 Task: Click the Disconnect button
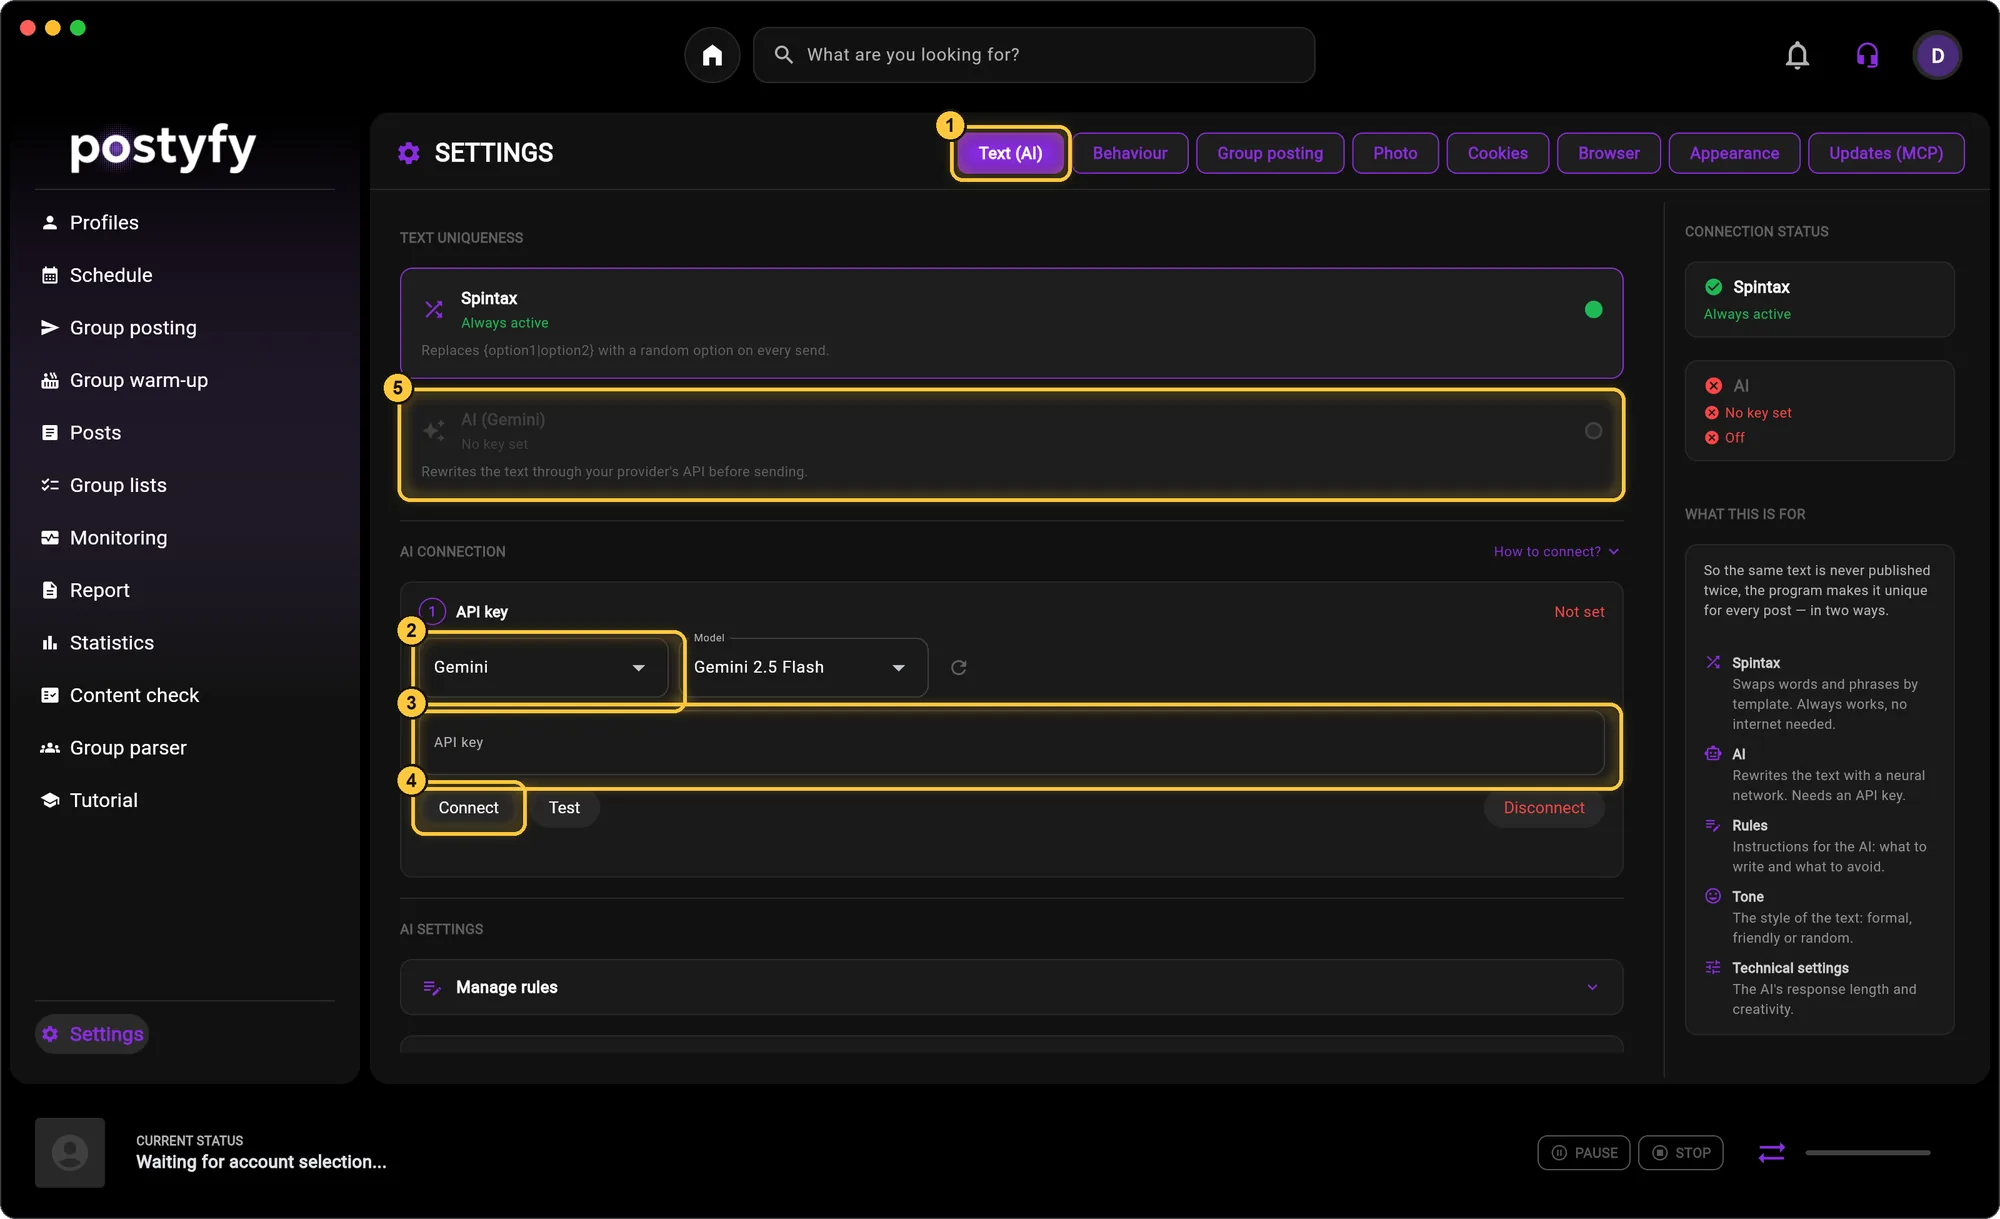pos(1544,808)
